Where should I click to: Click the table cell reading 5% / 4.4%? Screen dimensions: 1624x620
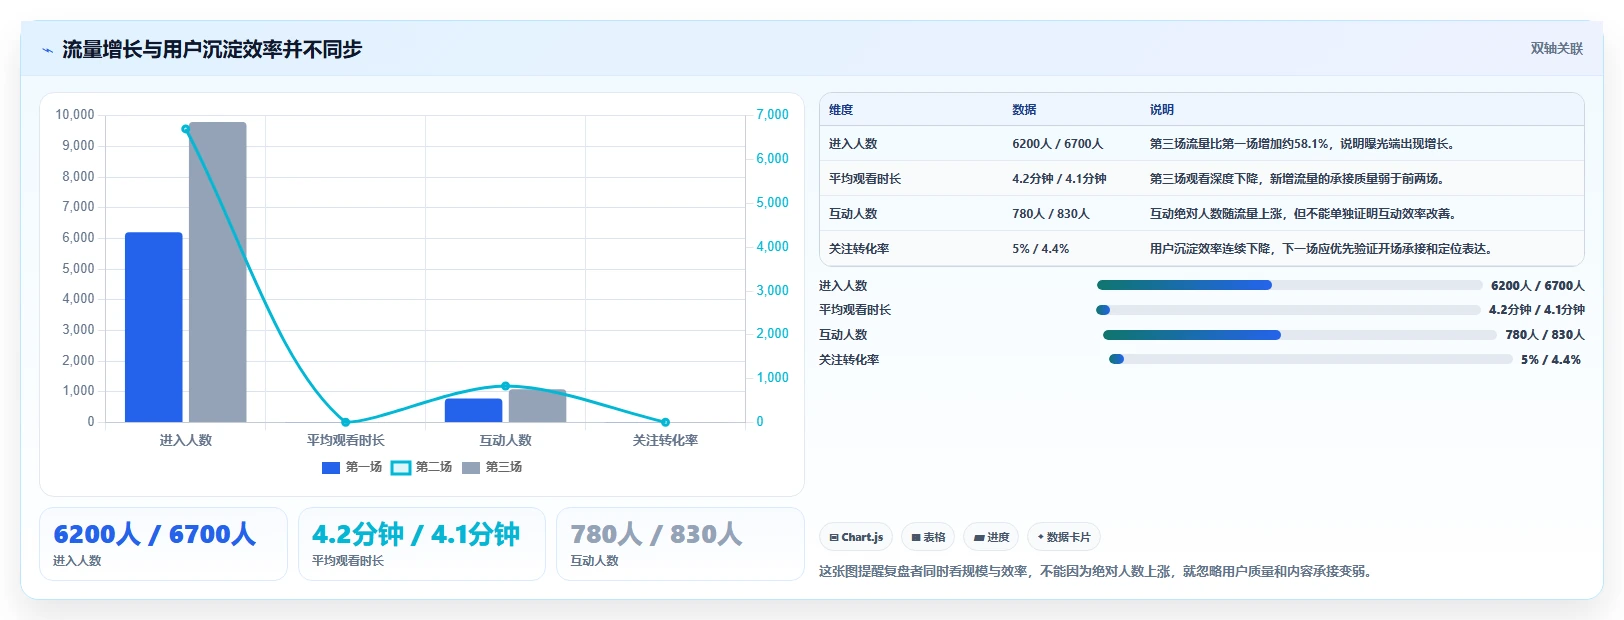click(1040, 249)
